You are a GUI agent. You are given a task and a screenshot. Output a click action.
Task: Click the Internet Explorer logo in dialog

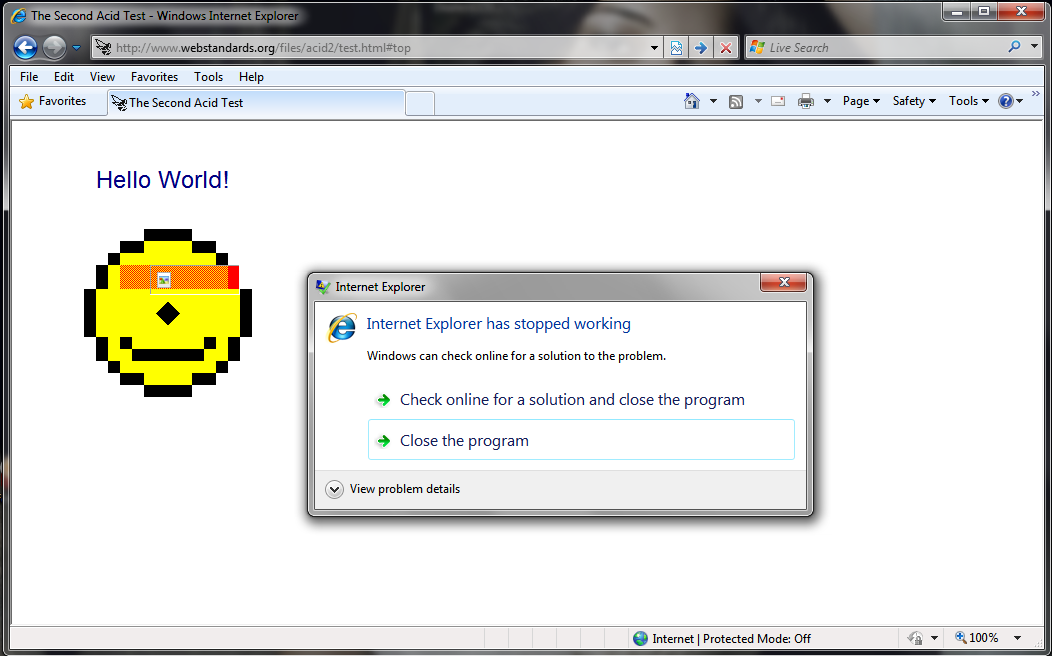pos(342,328)
